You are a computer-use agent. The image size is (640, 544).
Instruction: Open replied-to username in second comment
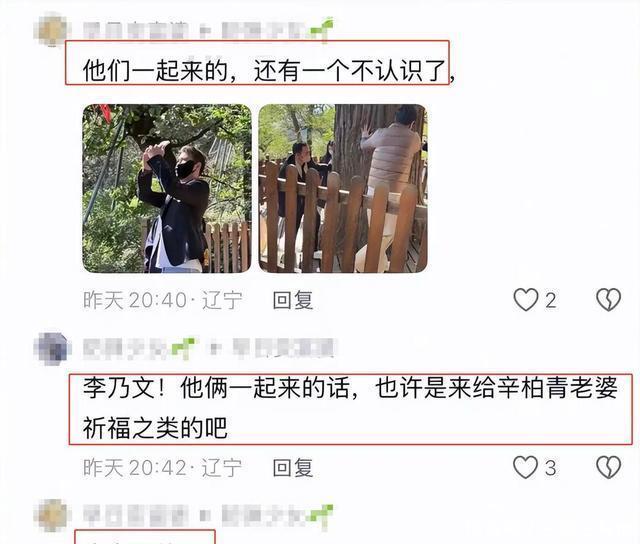(284, 349)
